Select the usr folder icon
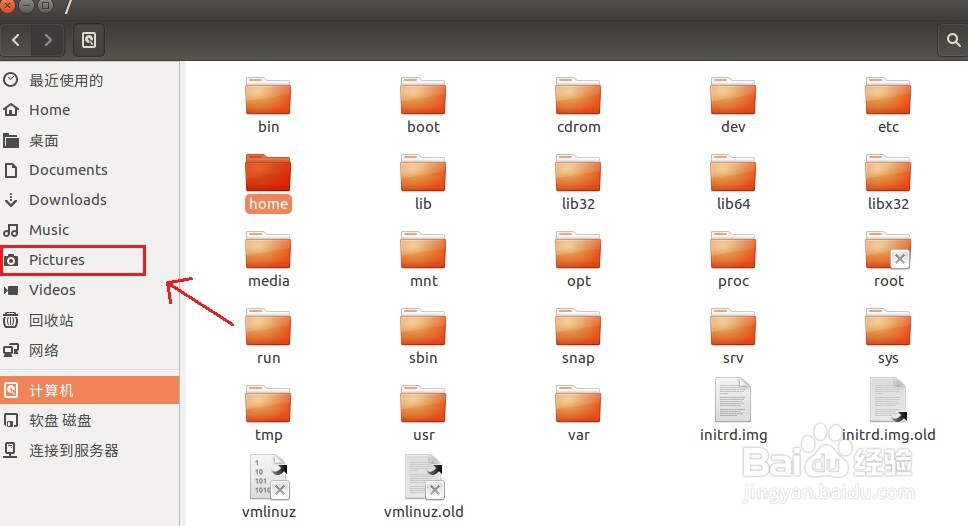The image size is (968, 526). click(423, 404)
